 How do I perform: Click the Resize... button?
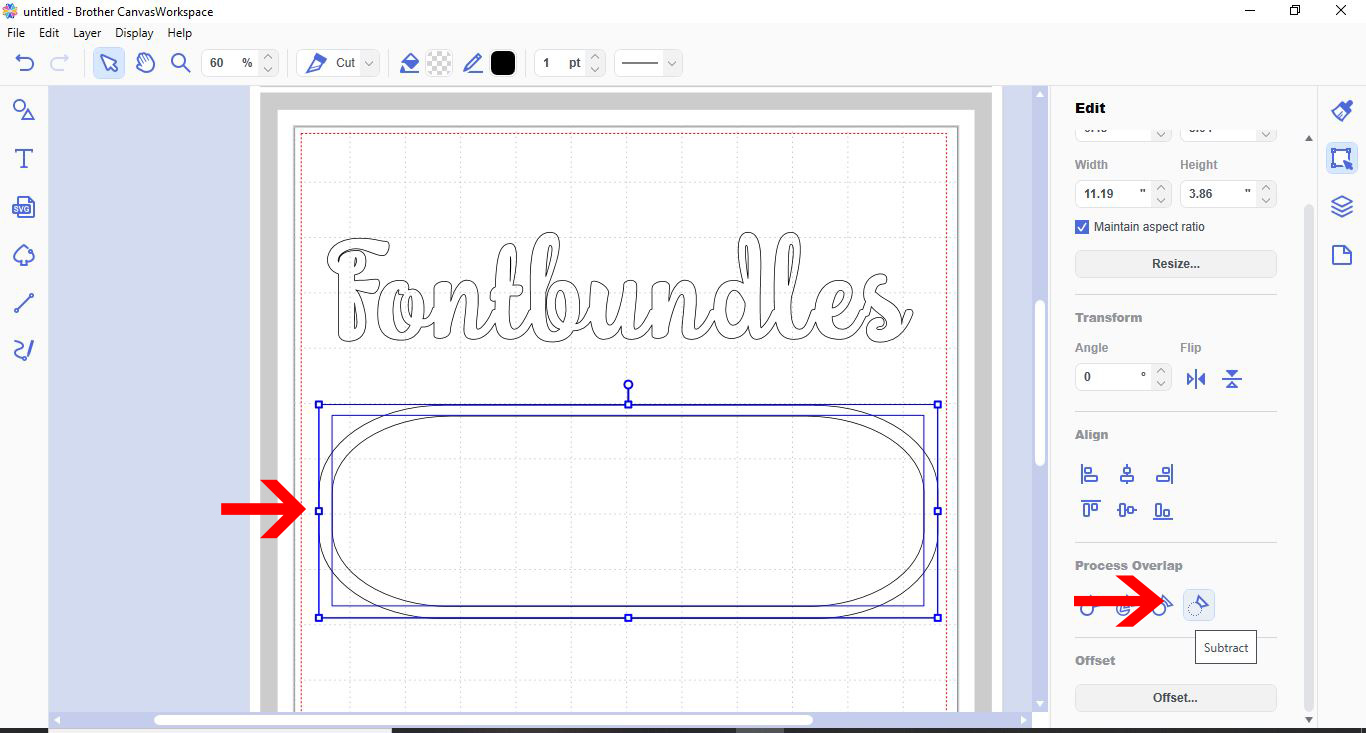(x=1176, y=264)
